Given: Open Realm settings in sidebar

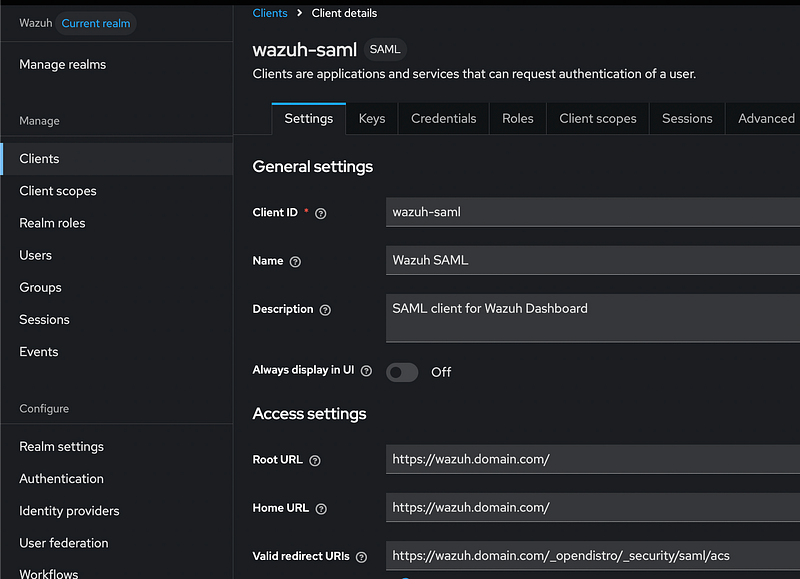Looking at the screenshot, I should [116, 447].
